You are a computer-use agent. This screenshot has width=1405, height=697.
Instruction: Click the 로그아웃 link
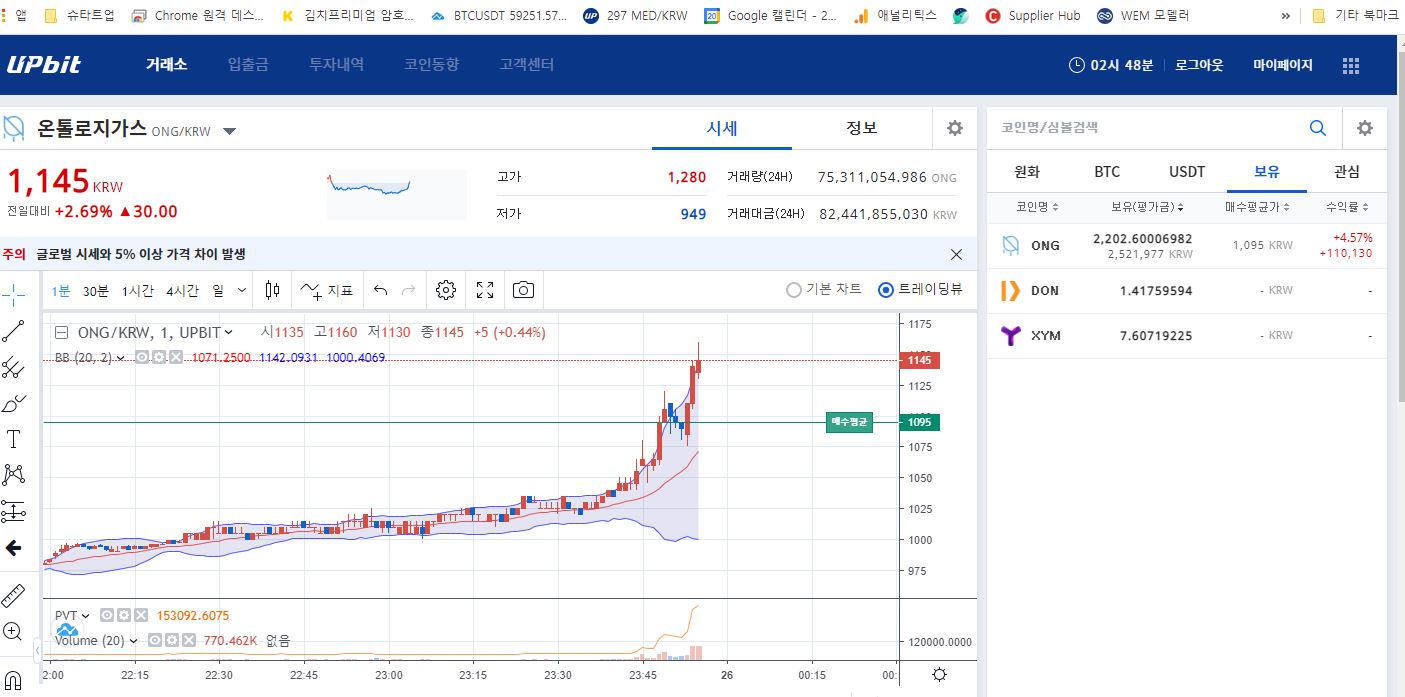(x=1198, y=65)
